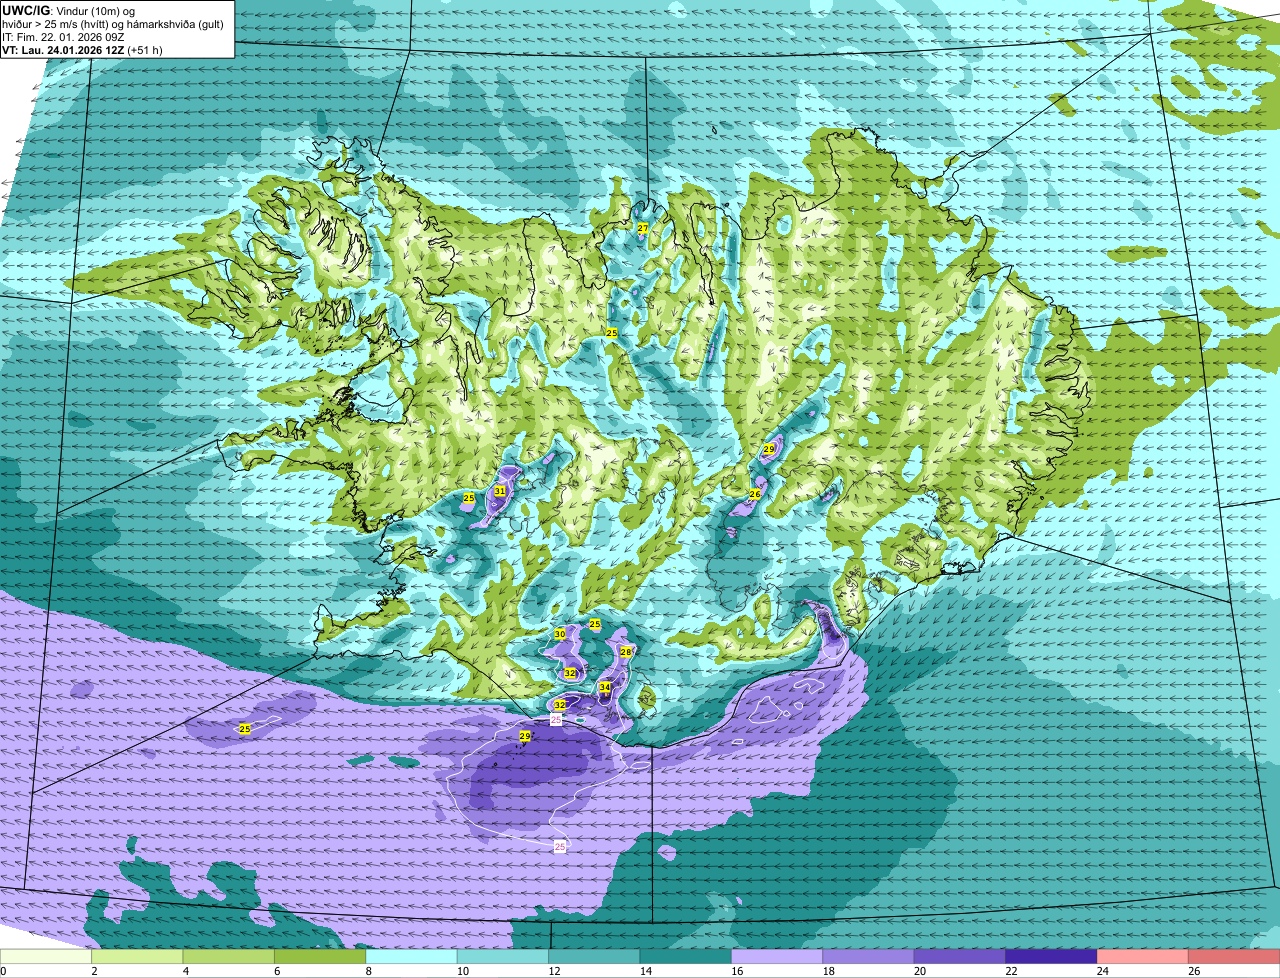
Task: Select the dark teal 14–16 colorbar segment
Action: (x=687, y=957)
